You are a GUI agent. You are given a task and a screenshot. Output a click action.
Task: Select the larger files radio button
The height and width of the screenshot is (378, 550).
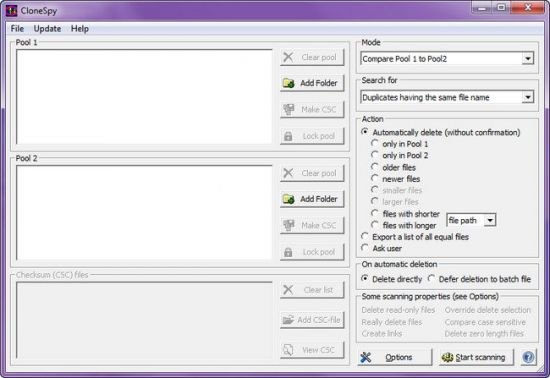pos(395,202)
